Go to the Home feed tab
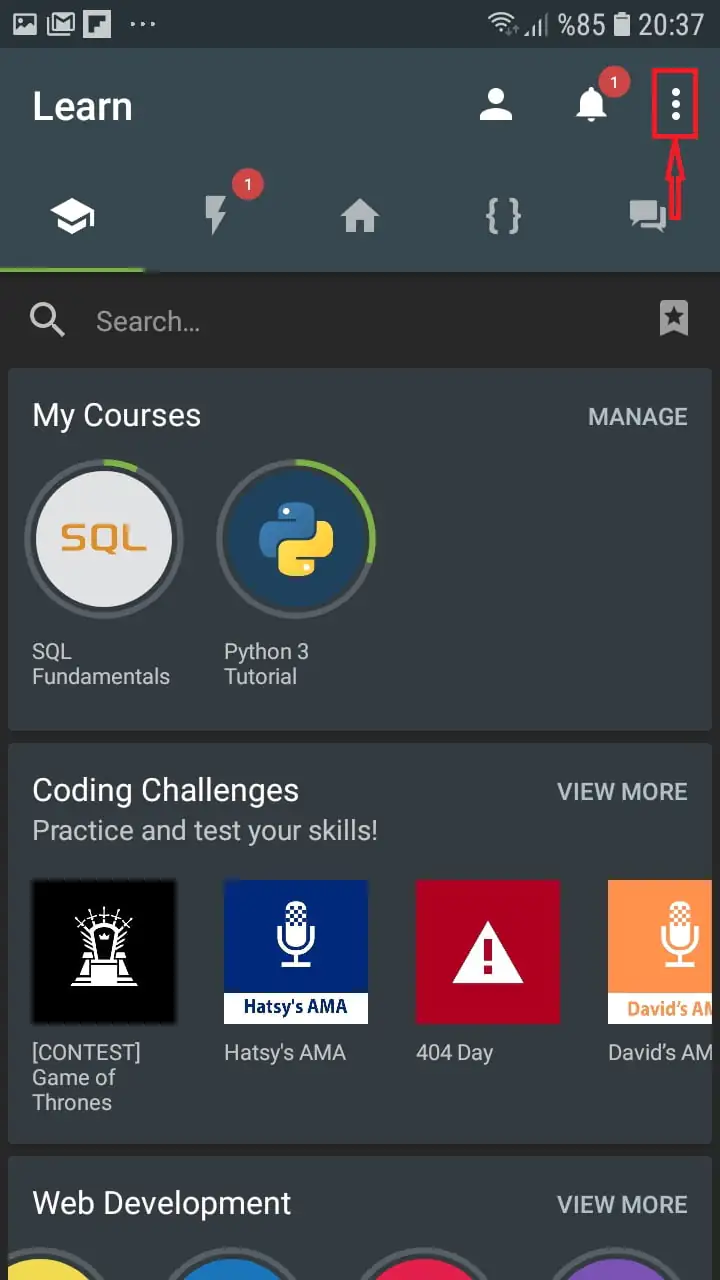The image size is (720, 1280). (360, 216)
